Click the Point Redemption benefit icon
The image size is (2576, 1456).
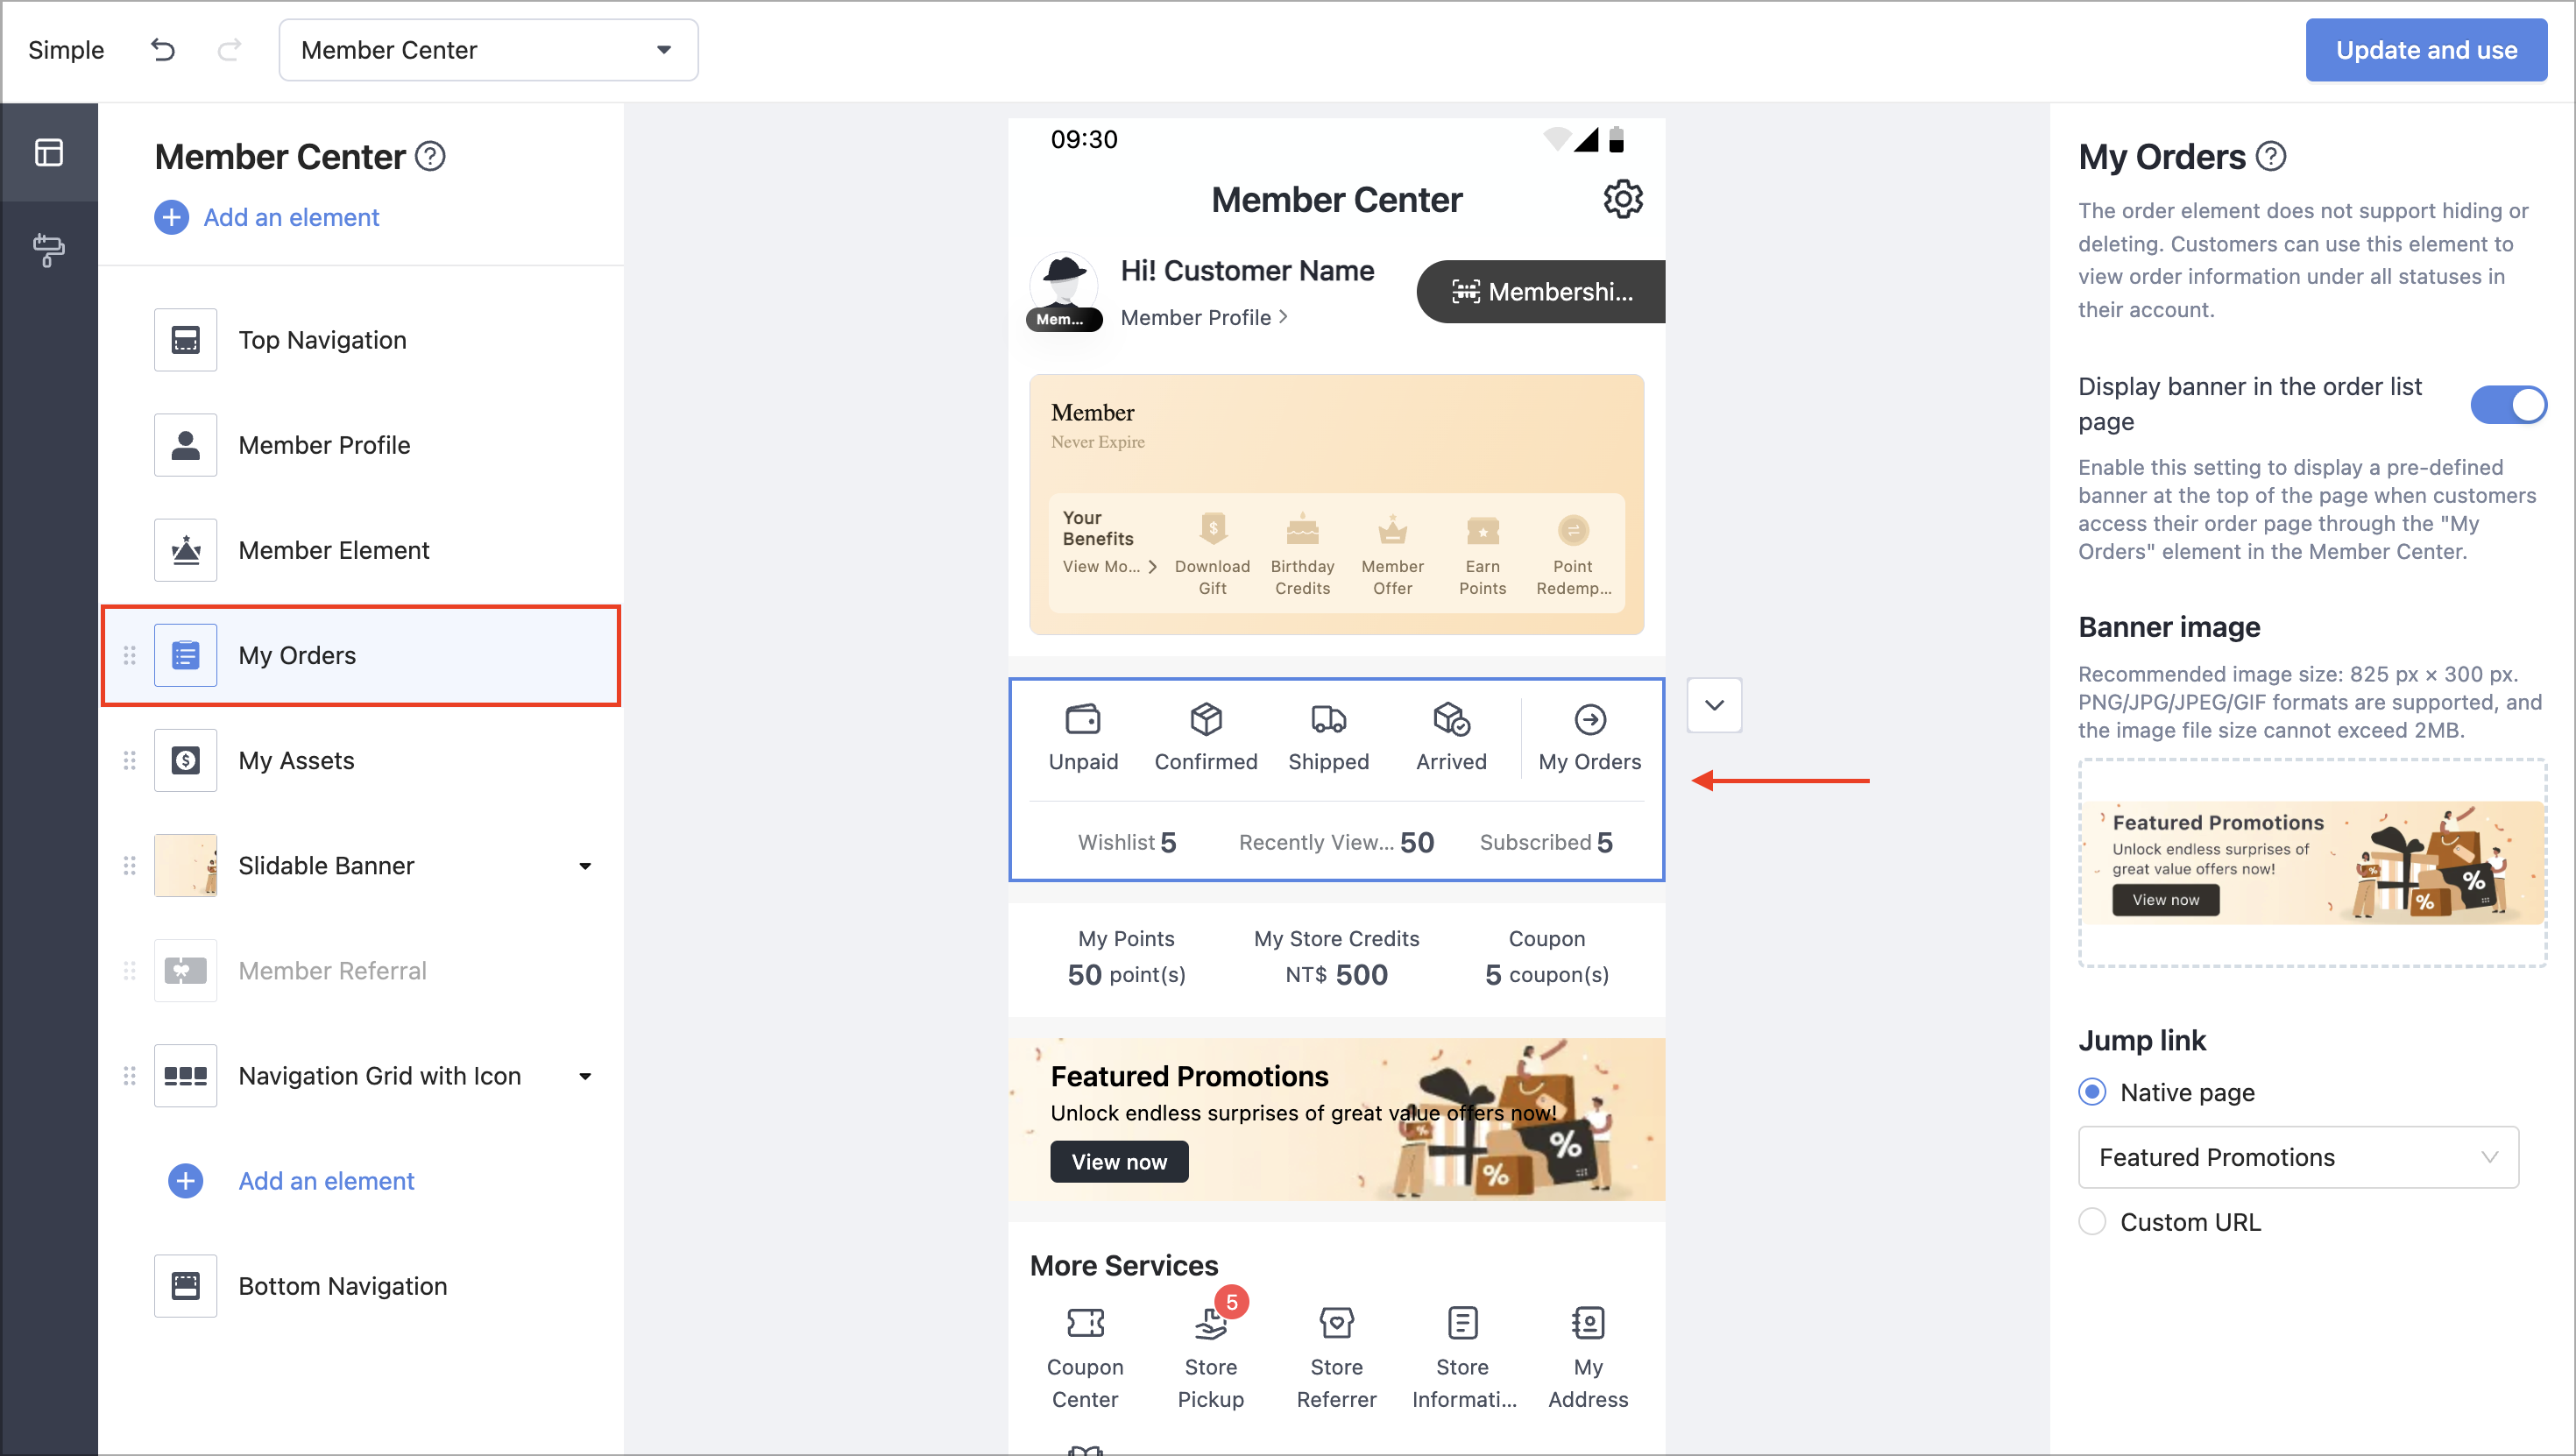point(1573,529)
